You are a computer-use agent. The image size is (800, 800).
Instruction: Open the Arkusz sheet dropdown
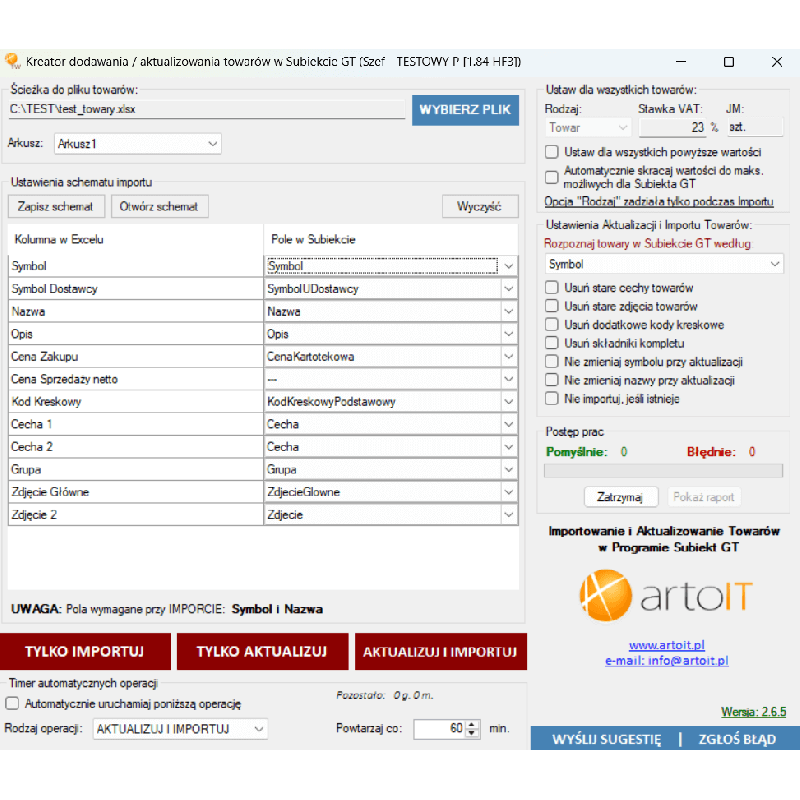[x=137, y=144]
